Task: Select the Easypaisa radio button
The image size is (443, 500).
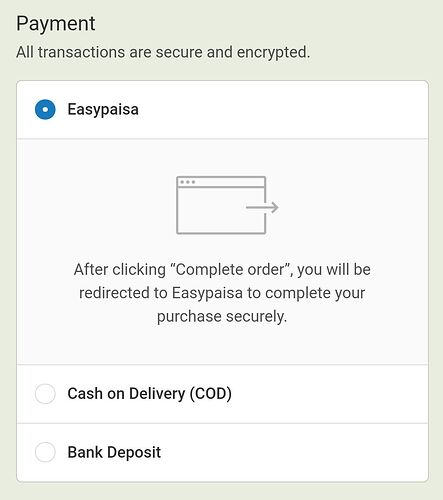Action: pos(45,109)
